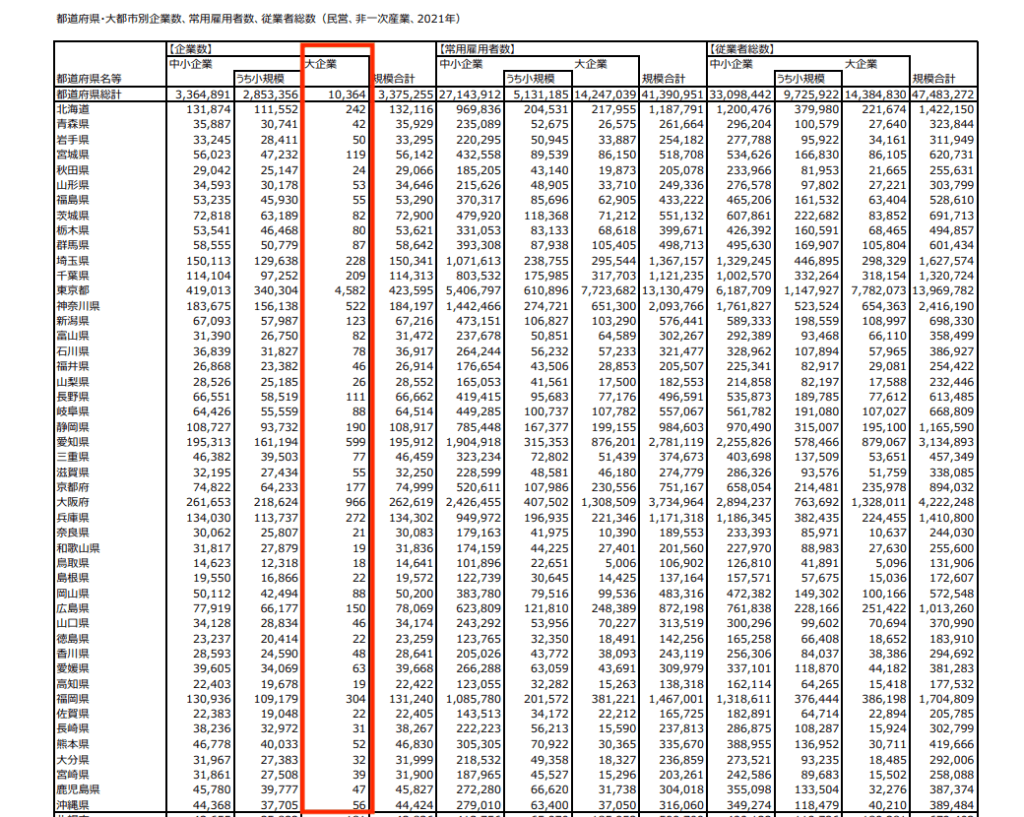The width and height of the screenshot is (1024, 817).
Task: Click the 京都府 row label
Action: pyautogui.click(x=72, y=487)
